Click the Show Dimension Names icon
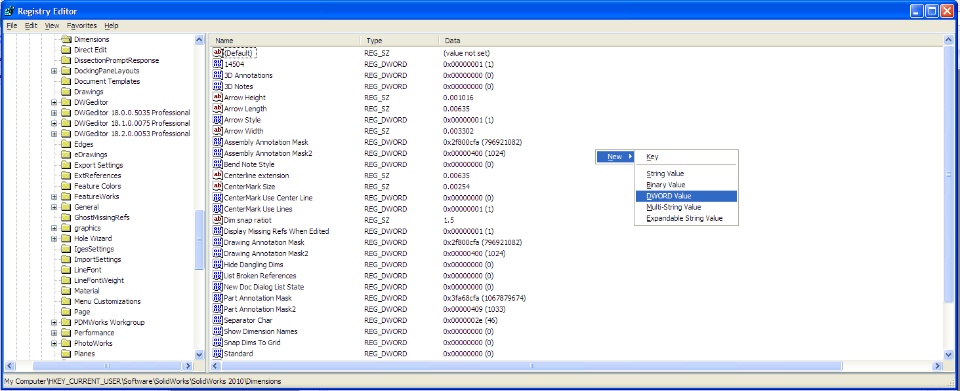 point(217,331)
